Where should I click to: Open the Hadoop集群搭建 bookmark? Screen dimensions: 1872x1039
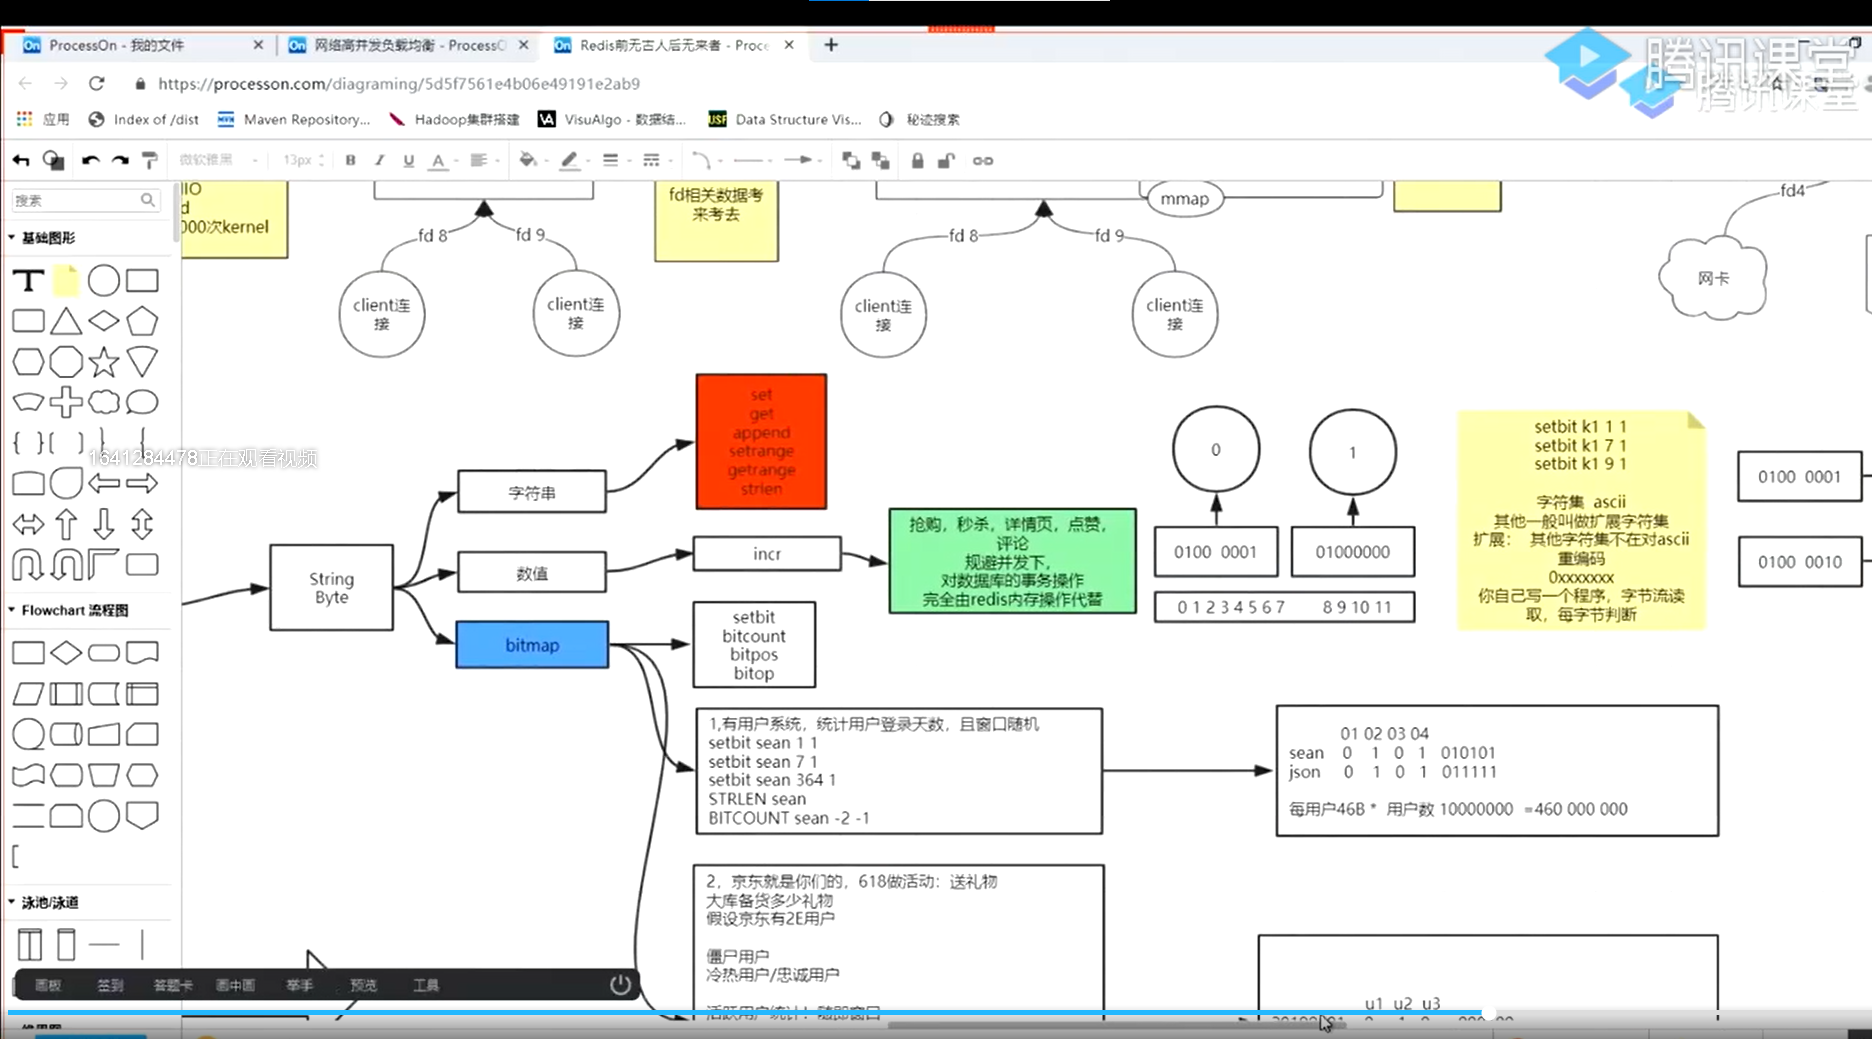(455, 119)
